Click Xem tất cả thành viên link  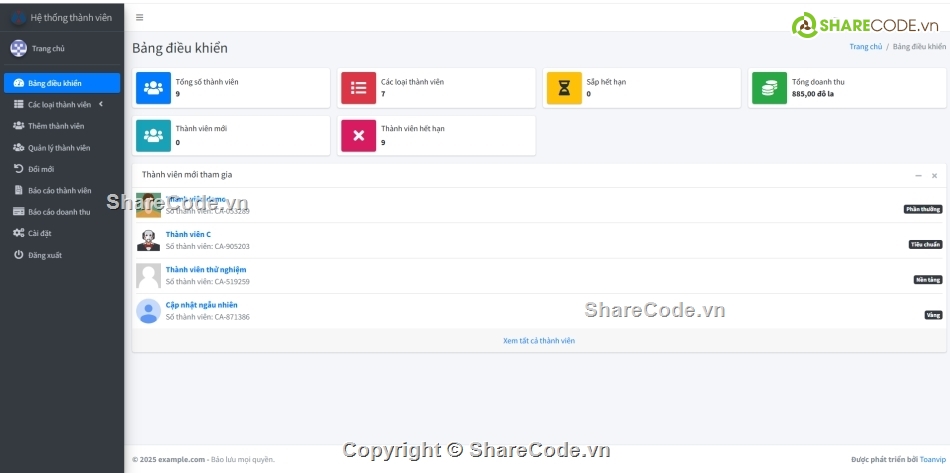pos(539,341)
